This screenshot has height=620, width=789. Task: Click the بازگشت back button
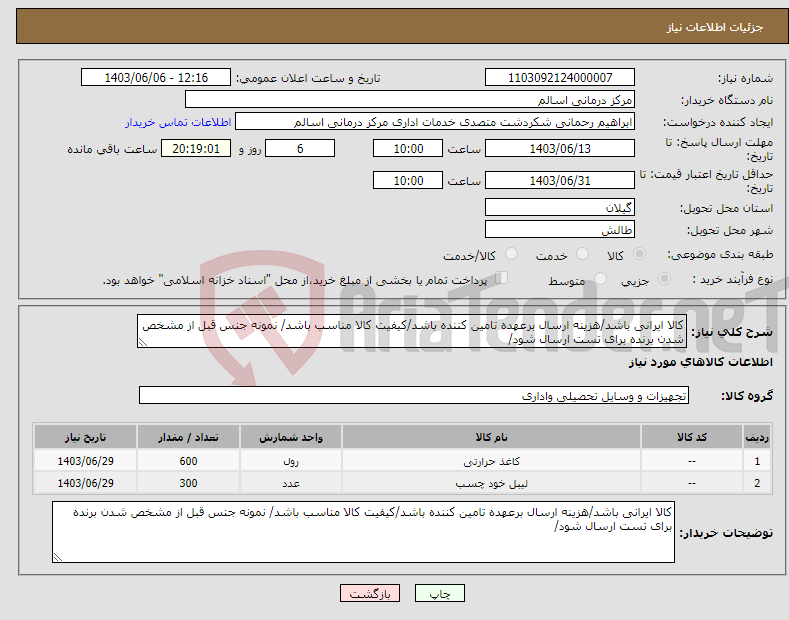pyautogui.click(x=370, y=593)
